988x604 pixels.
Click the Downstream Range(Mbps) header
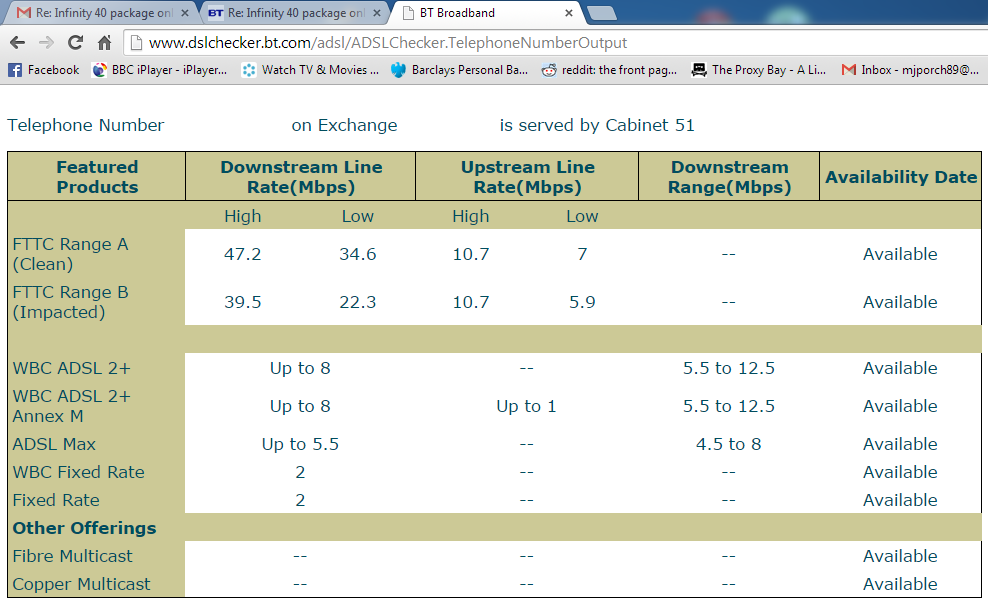pos(729,177)
